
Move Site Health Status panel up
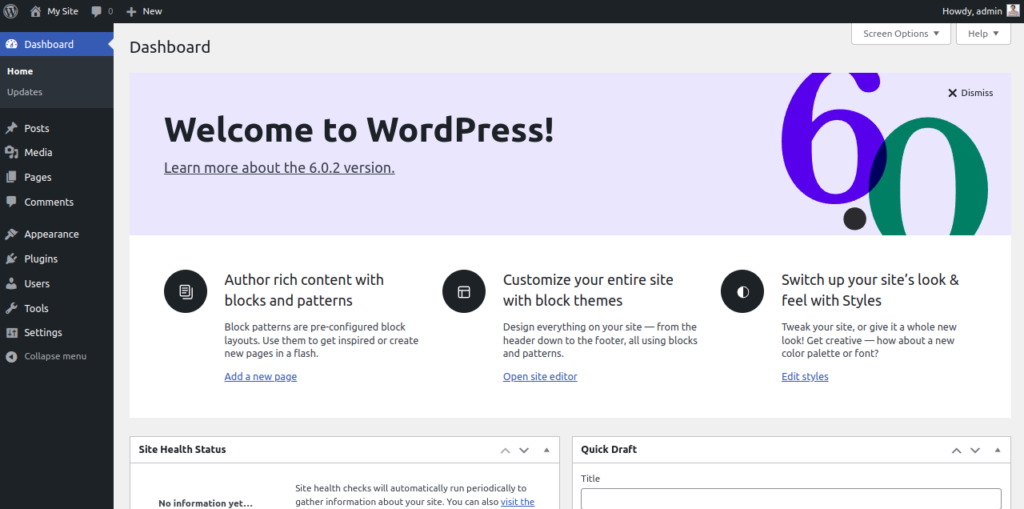point(505,450)
